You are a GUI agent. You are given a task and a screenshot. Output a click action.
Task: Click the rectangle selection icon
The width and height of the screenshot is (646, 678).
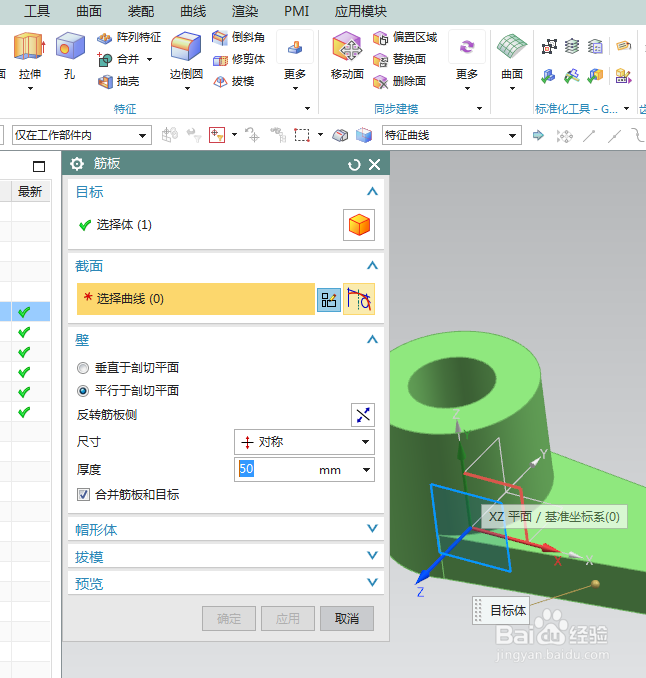click(x=302, y=135)
